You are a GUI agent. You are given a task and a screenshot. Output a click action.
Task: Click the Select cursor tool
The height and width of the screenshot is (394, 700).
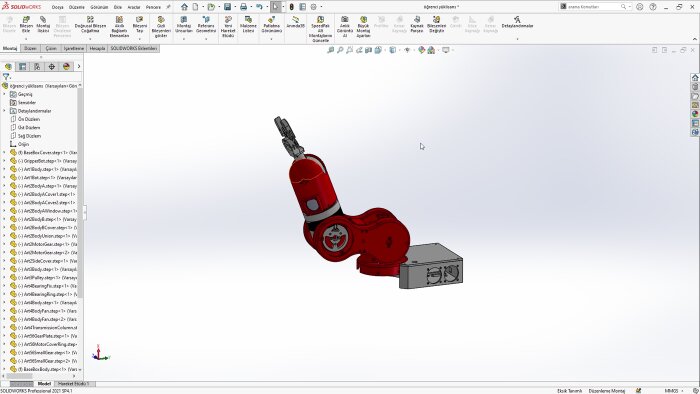[x=275, y=7]
